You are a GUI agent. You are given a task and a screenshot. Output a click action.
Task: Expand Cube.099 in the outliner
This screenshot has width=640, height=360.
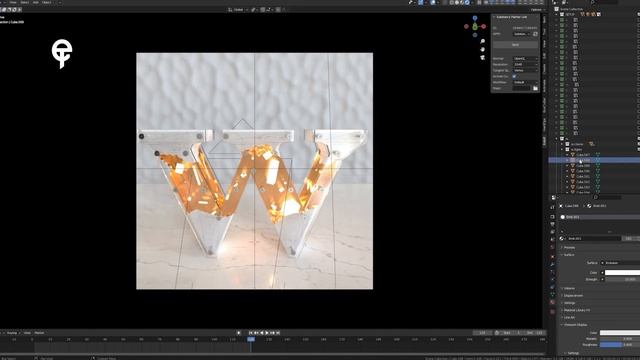click(567, 166)
